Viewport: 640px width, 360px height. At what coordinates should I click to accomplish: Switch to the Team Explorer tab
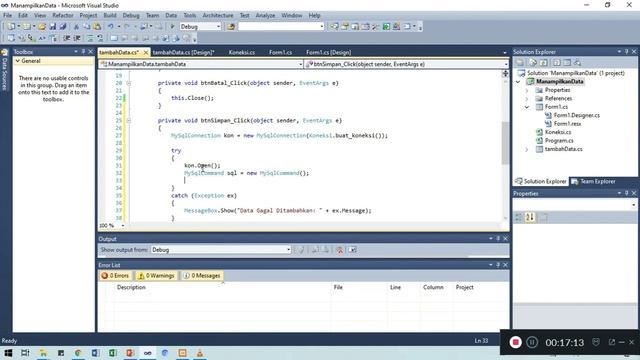594,182
